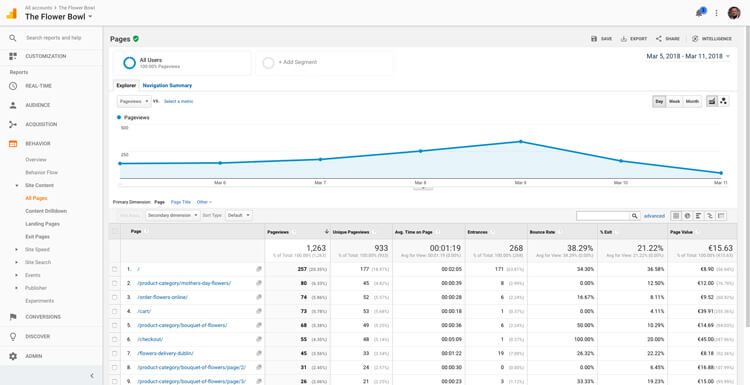Open the user account avatar
Viewport: 750px width, 385px height.
tap(734, 13)
